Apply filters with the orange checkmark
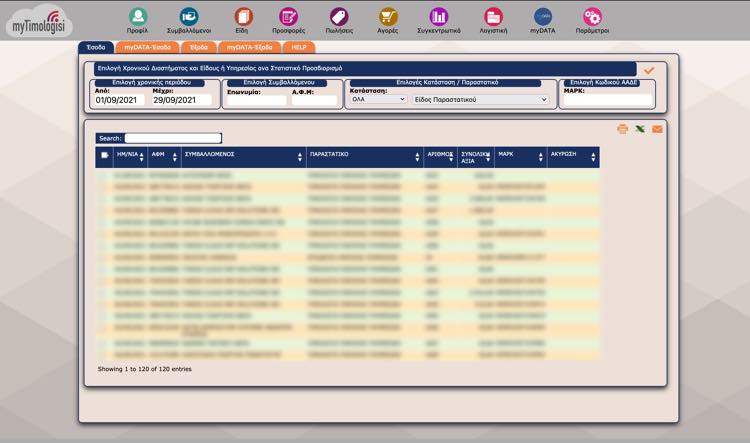 [x=649, y=70]
